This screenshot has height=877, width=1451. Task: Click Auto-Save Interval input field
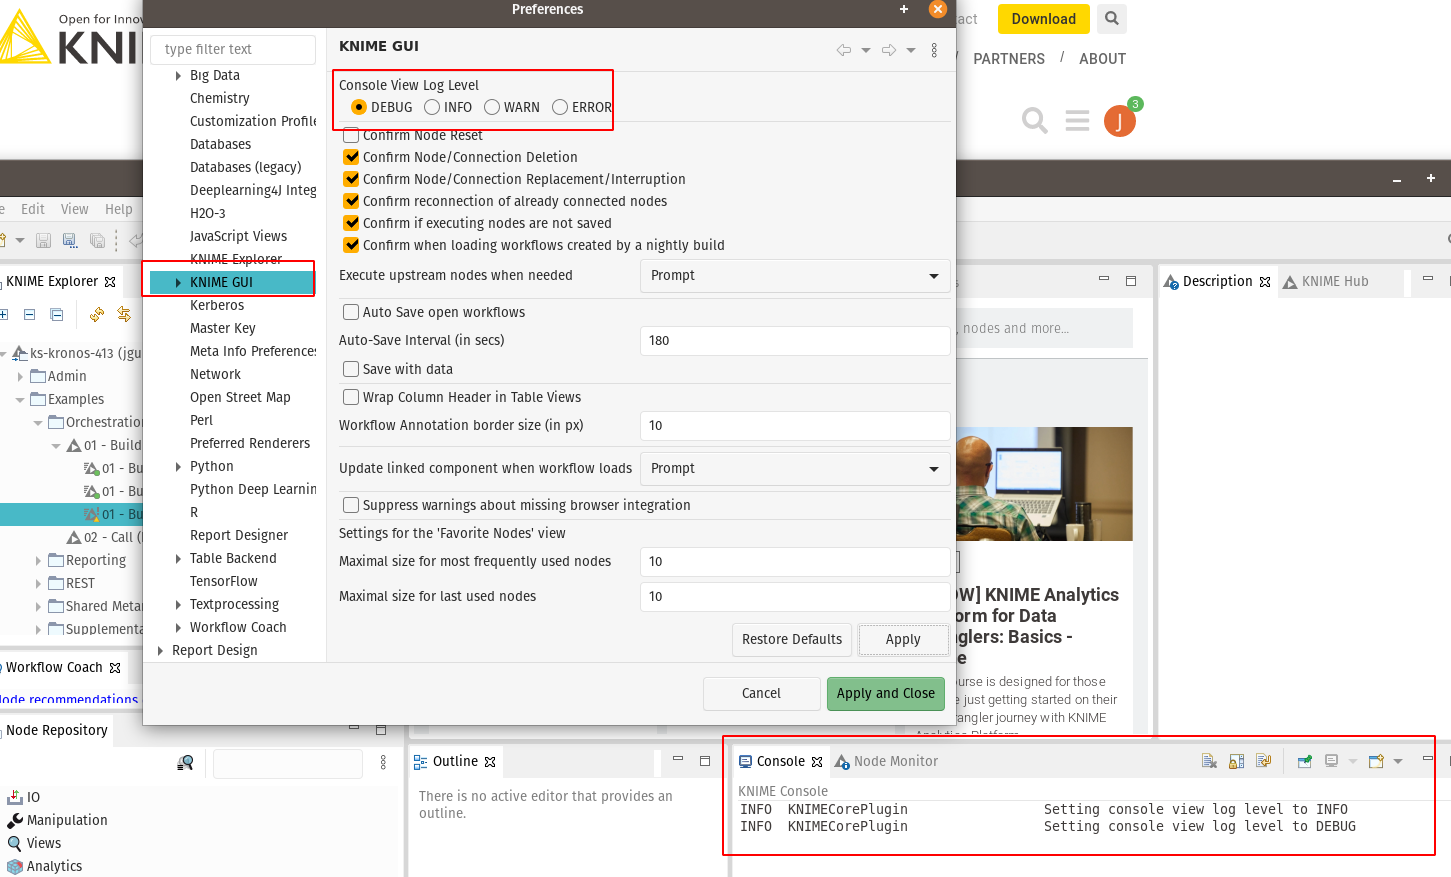[795, 340]
